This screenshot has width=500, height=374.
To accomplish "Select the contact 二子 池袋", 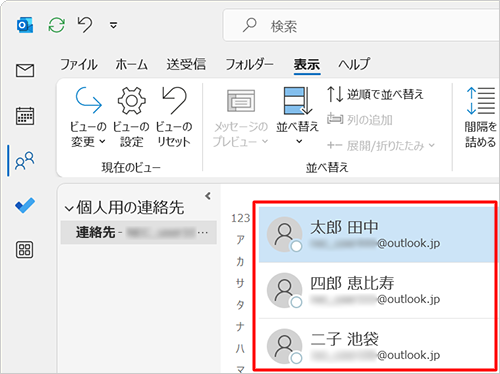I will coord(376,345).
